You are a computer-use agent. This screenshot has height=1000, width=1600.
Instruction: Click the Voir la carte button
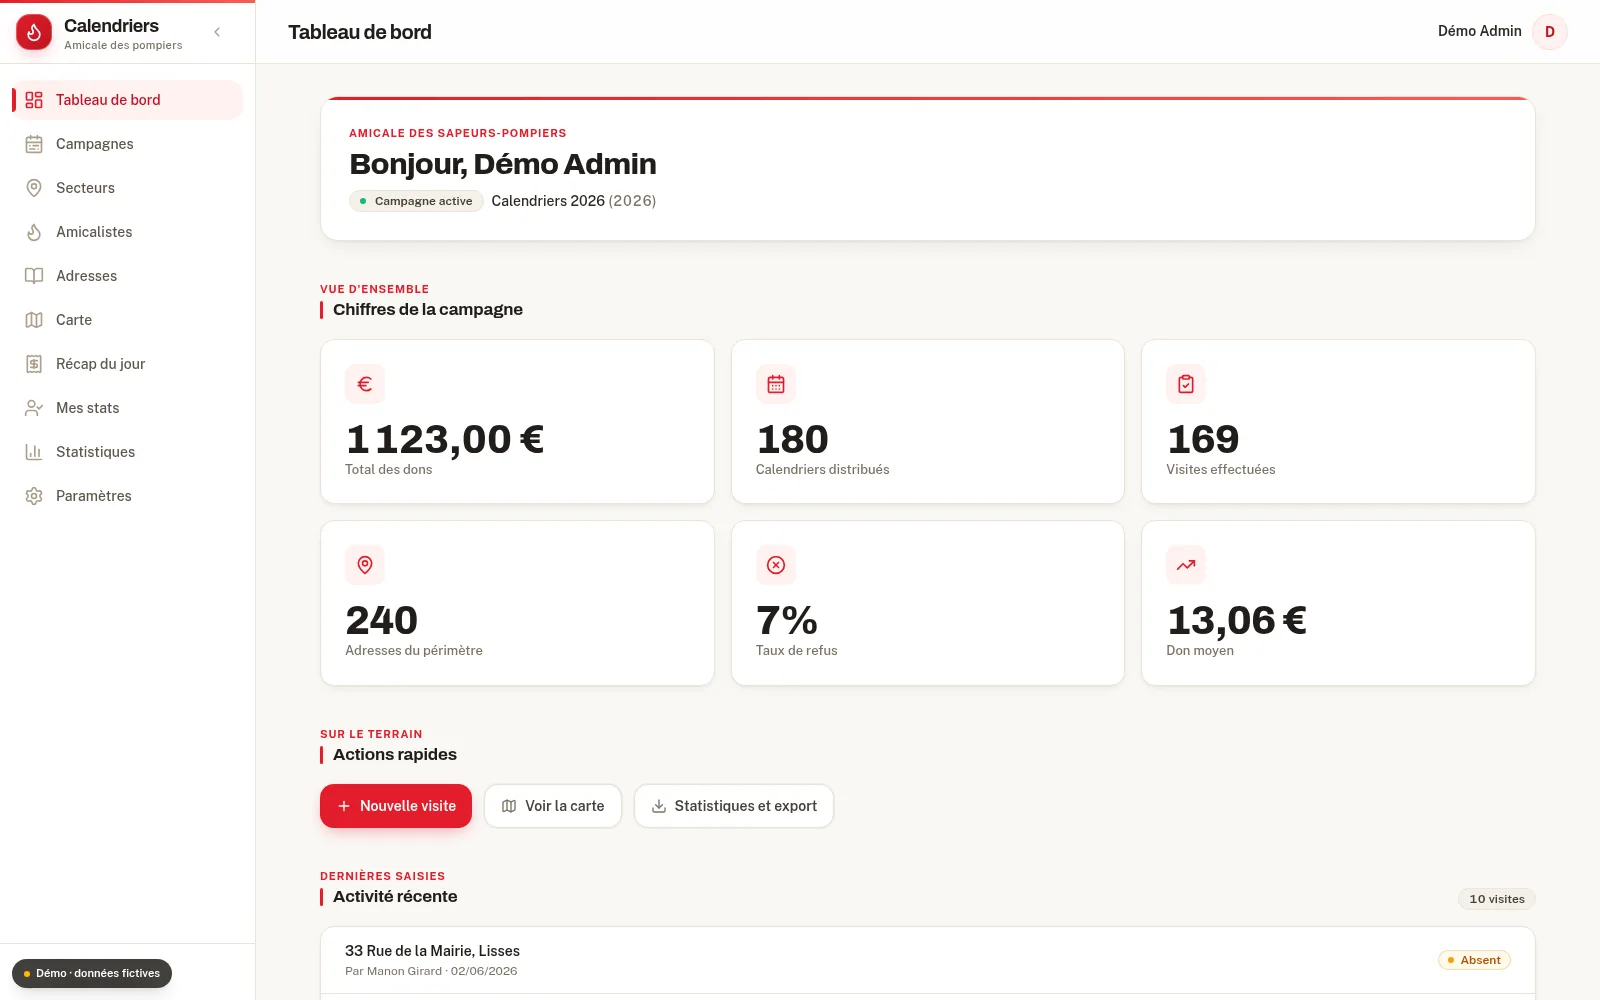553,806
